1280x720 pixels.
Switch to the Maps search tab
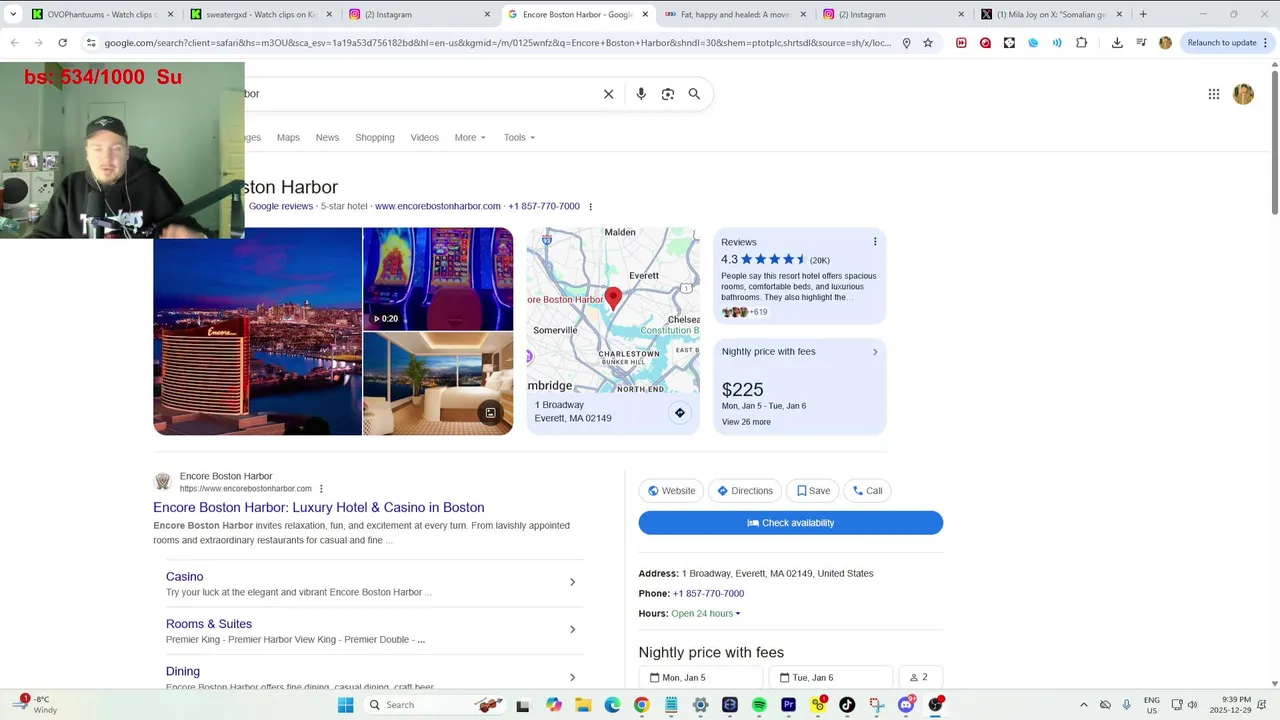click(x=288, y=137)
